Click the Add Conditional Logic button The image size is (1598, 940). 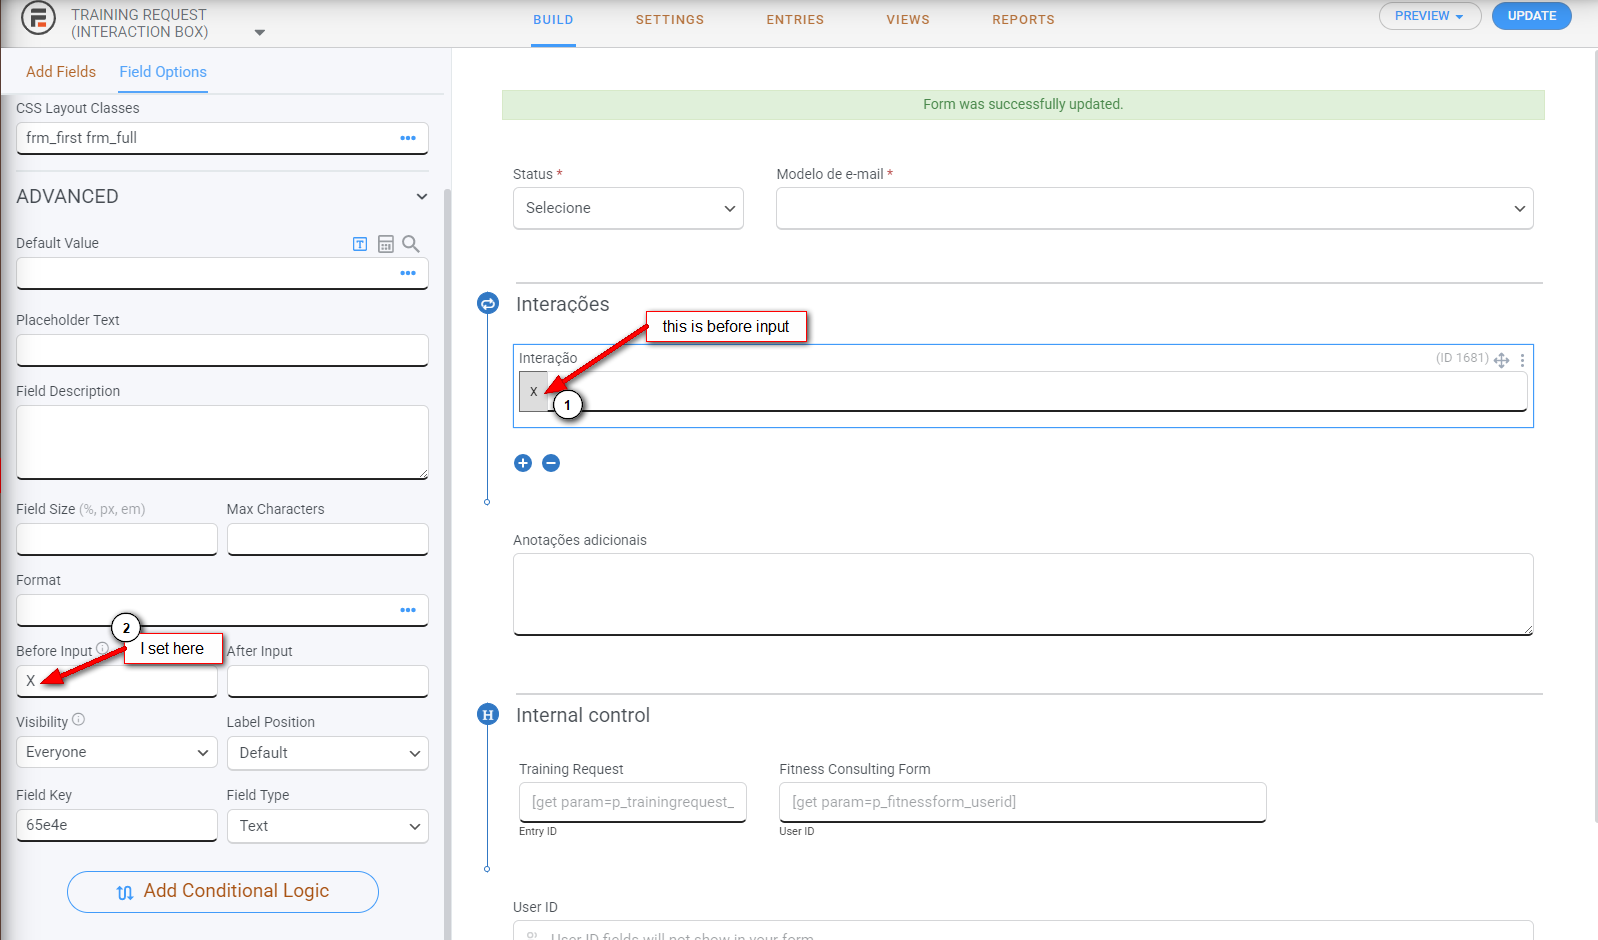(x=223, y=891)
